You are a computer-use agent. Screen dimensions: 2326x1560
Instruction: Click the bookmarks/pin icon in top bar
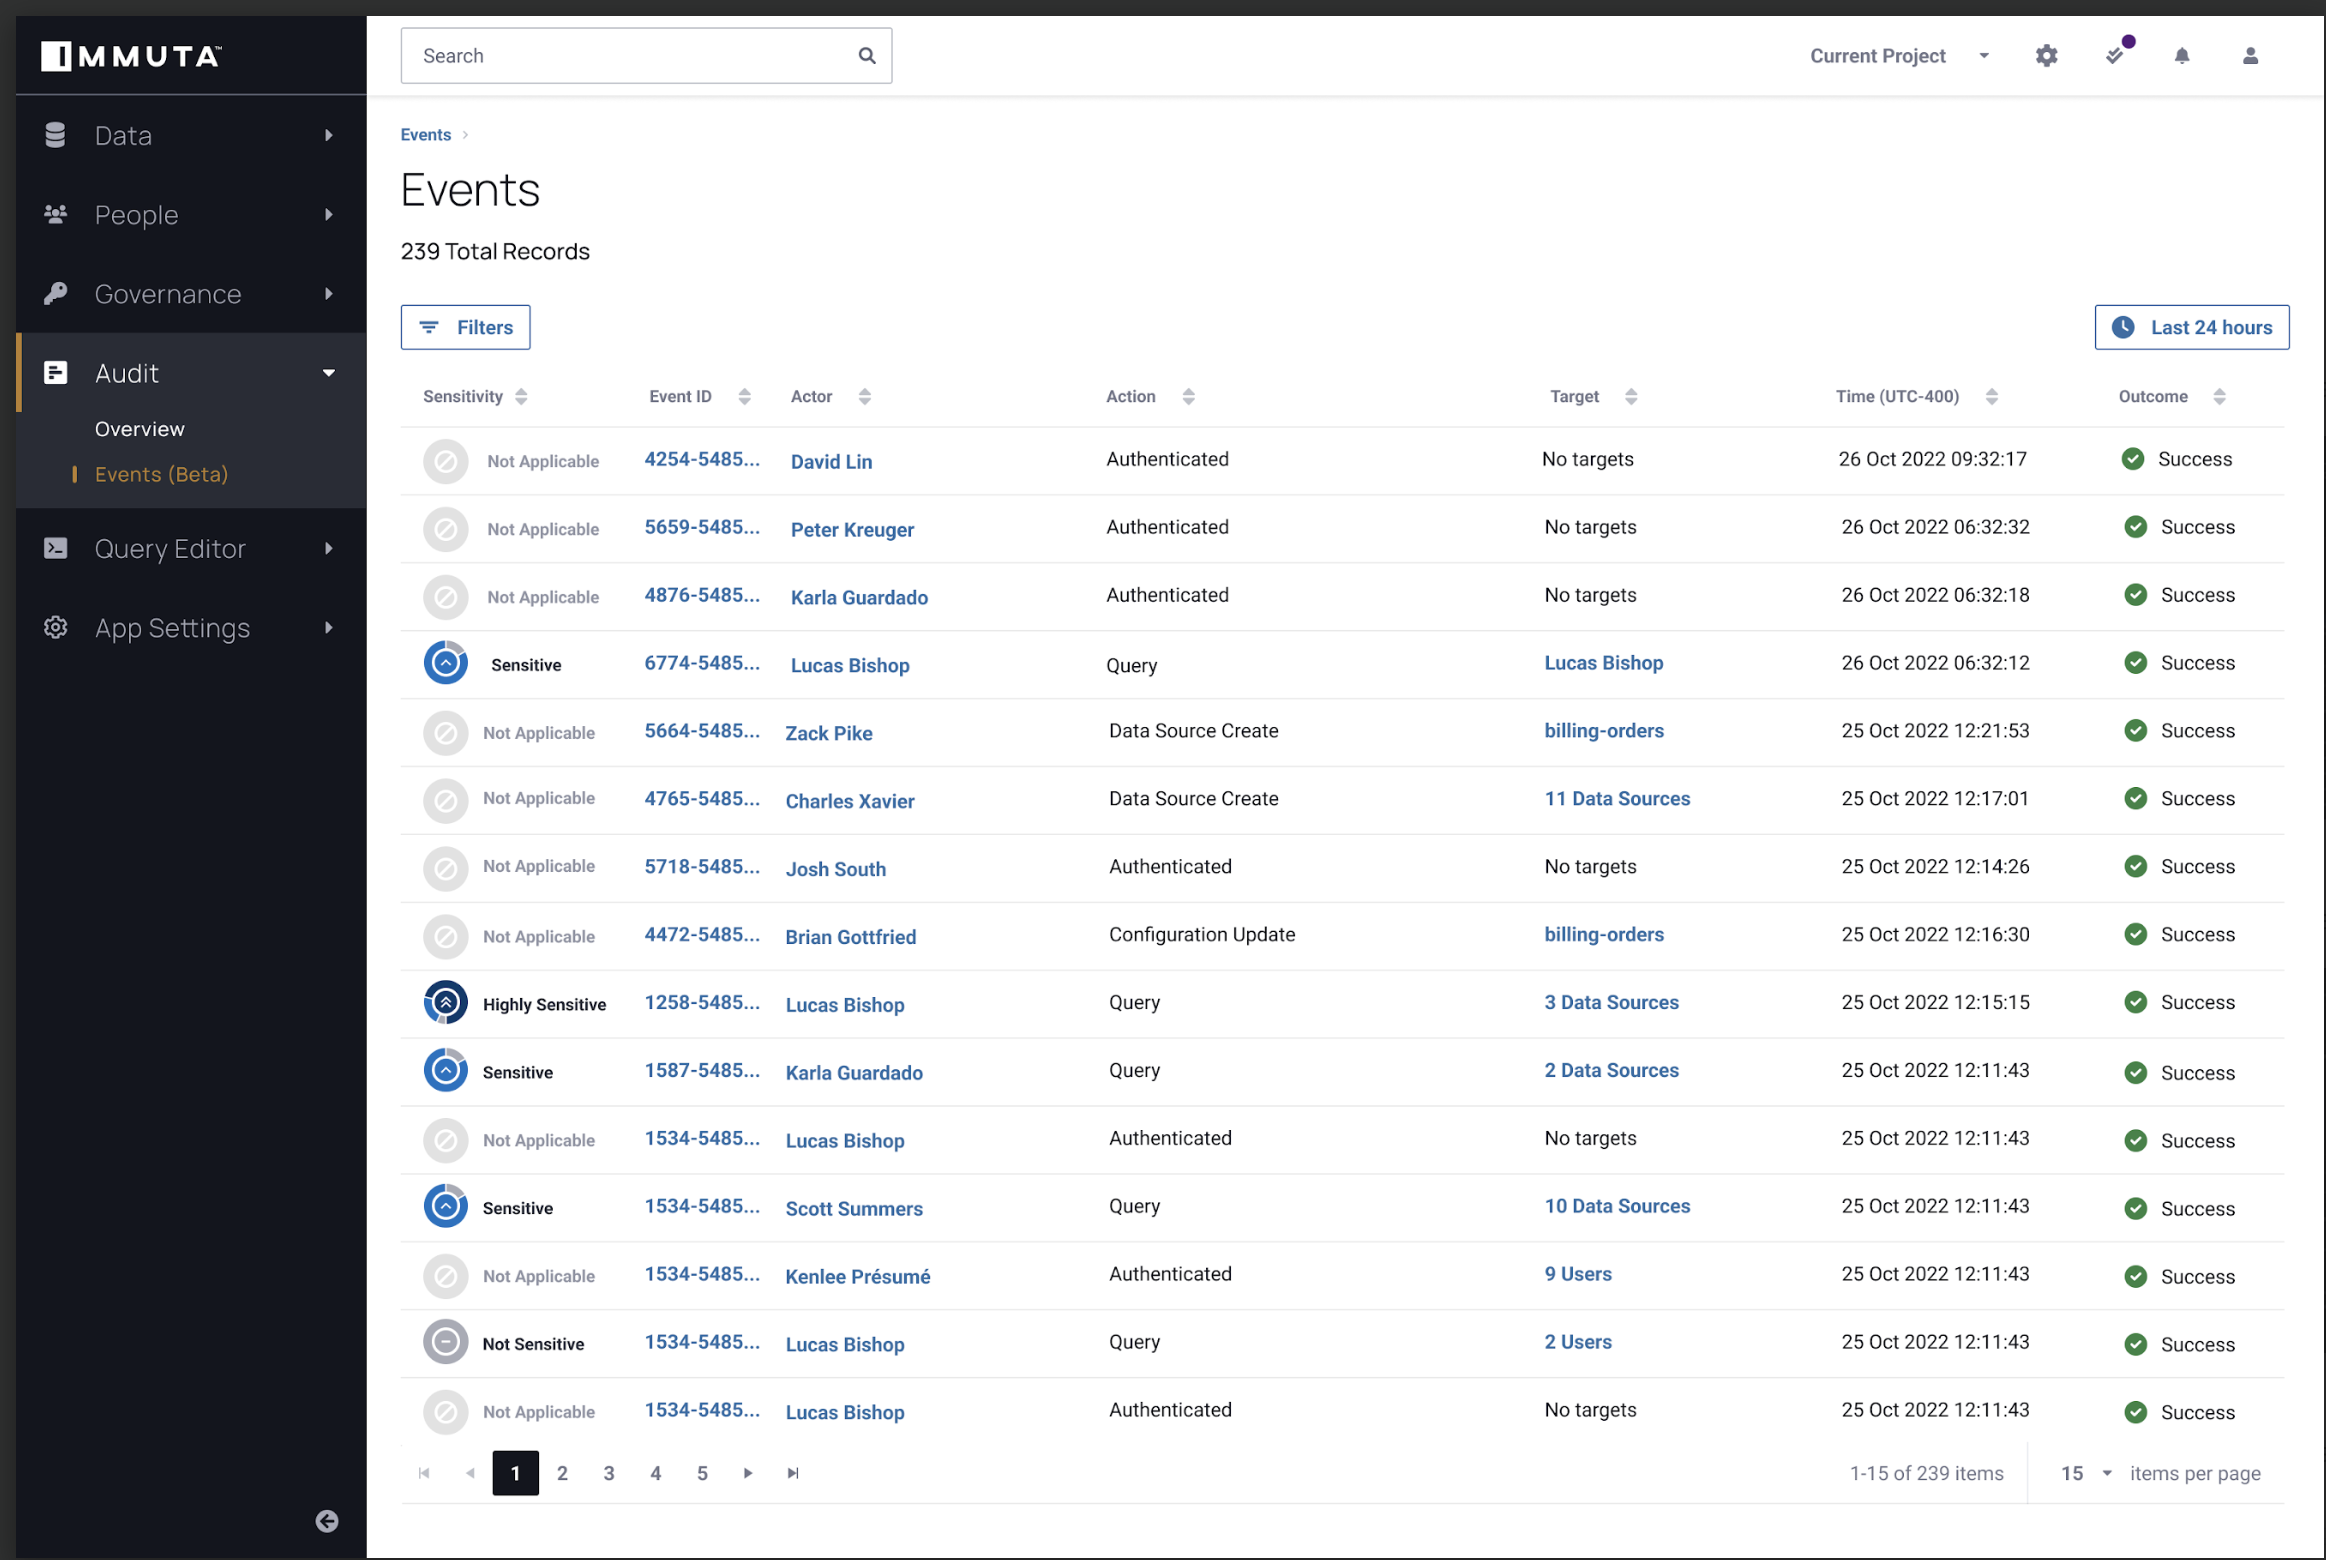coord(2114,52)
